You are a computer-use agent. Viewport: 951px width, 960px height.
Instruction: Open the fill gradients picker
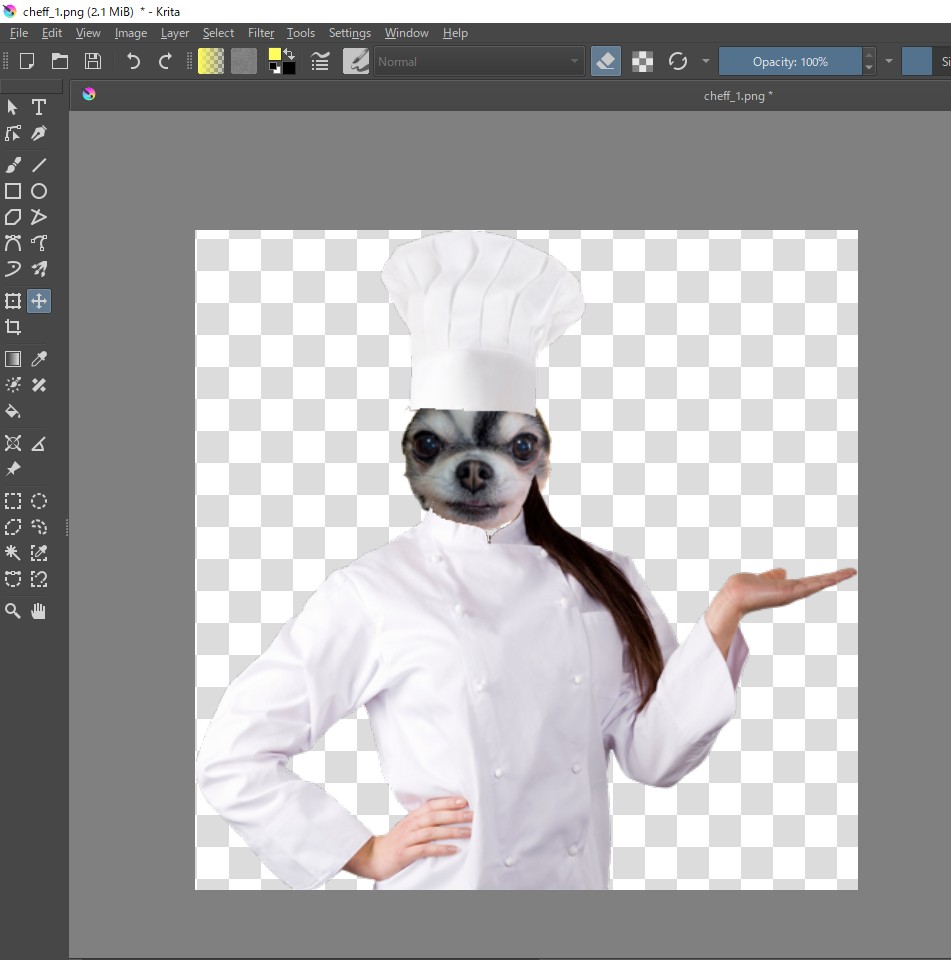(x=211, y=61)
